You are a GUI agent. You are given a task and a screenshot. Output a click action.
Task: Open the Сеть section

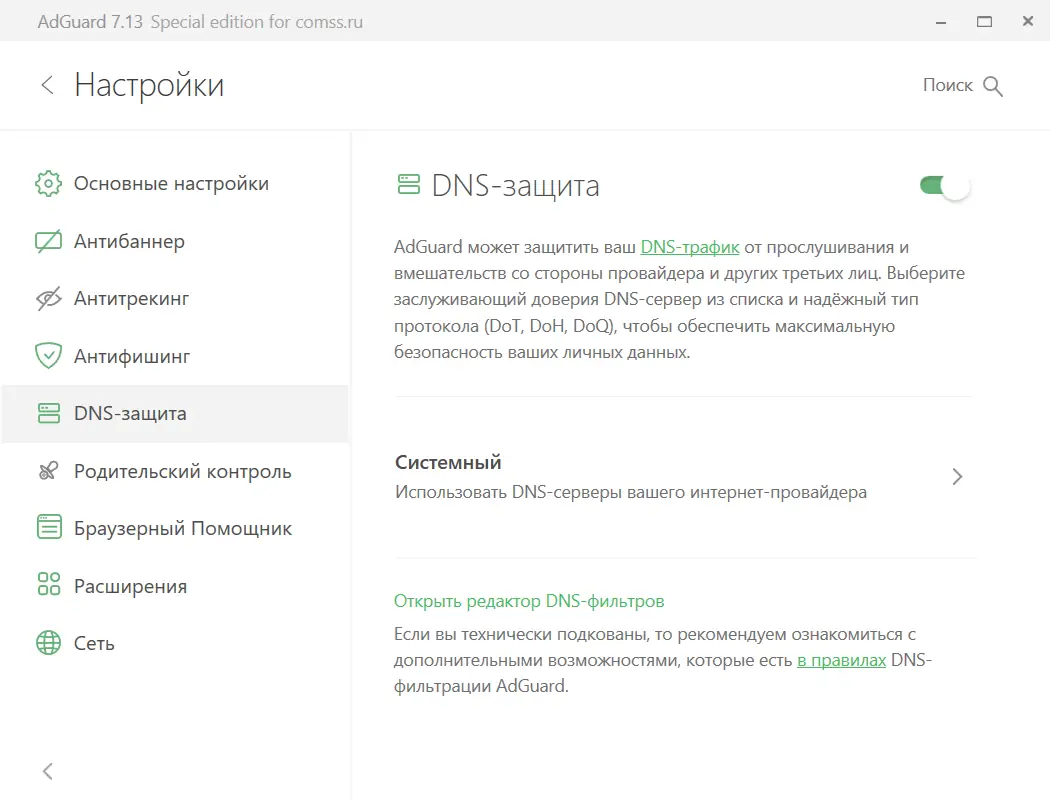point(175,643)
